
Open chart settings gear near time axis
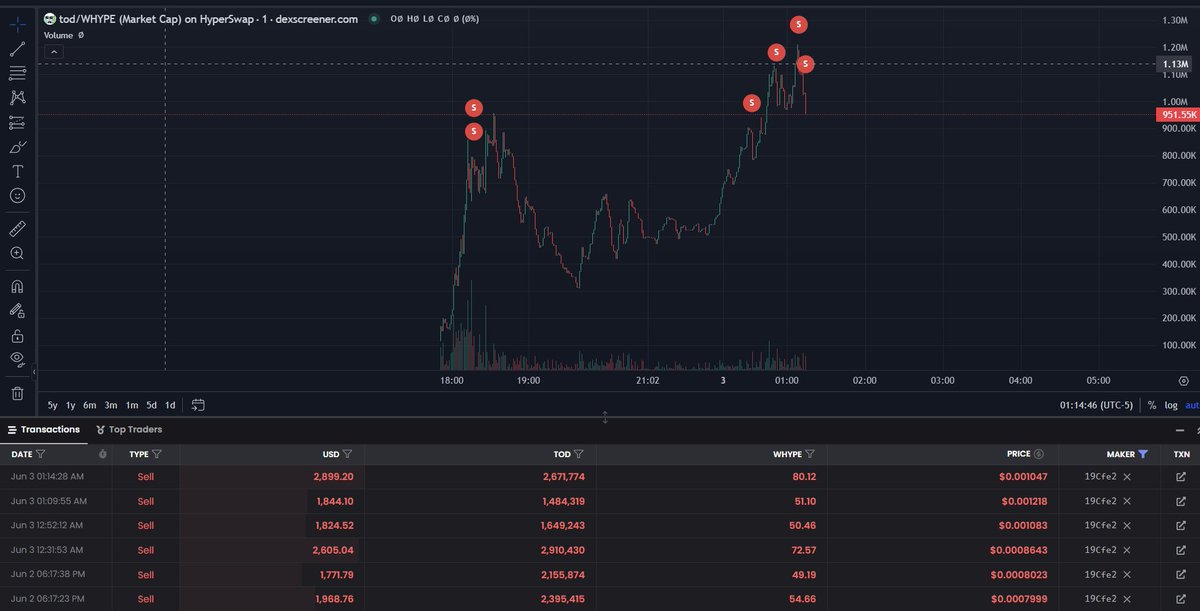click(x=1183, y=381)
